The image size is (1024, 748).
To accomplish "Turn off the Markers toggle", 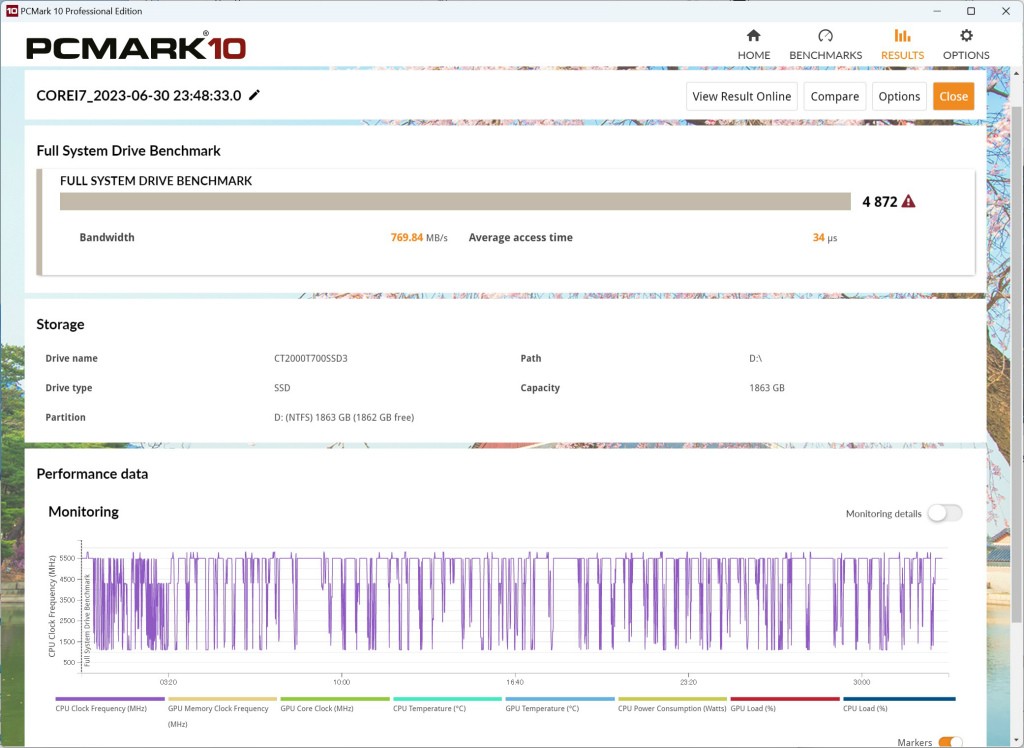I will click(950, 742).
